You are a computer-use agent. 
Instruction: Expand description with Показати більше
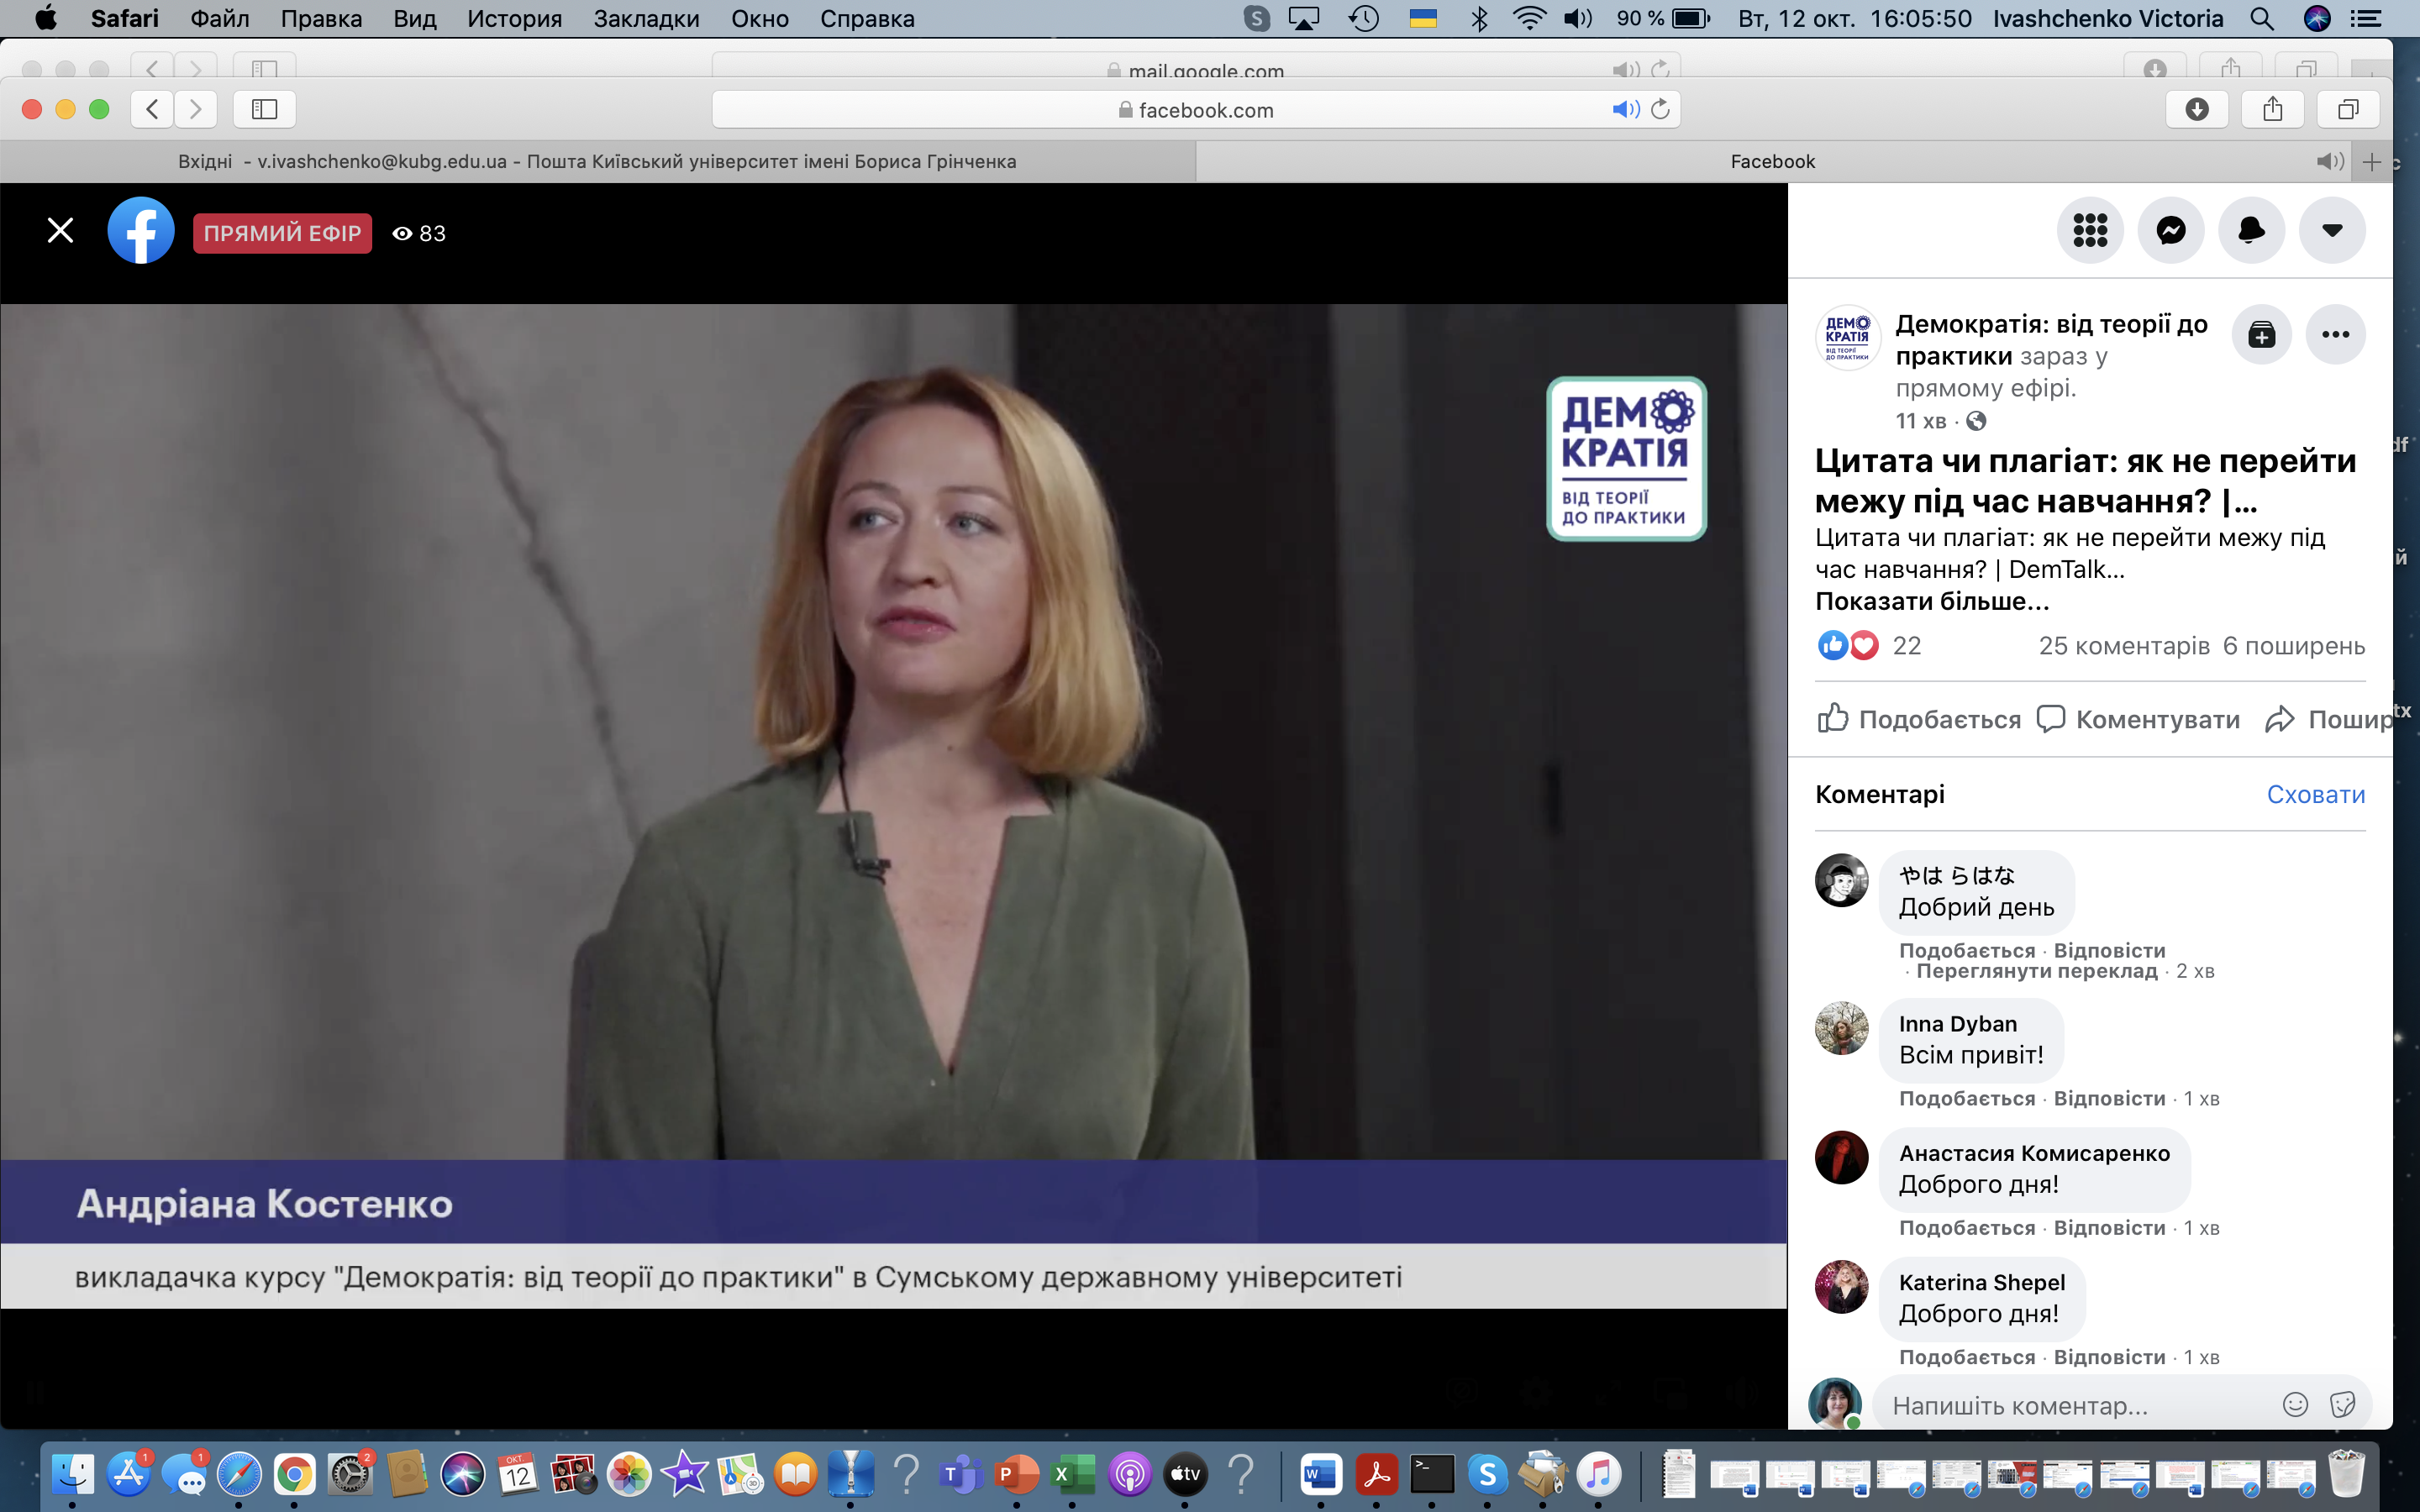point(1932,601)
